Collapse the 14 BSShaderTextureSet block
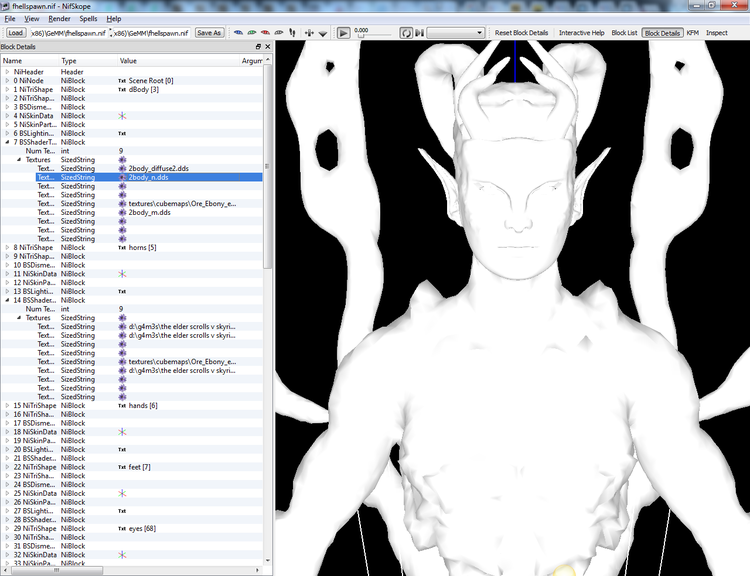Viewport: 750px width, 576px height. pos(7,300)
